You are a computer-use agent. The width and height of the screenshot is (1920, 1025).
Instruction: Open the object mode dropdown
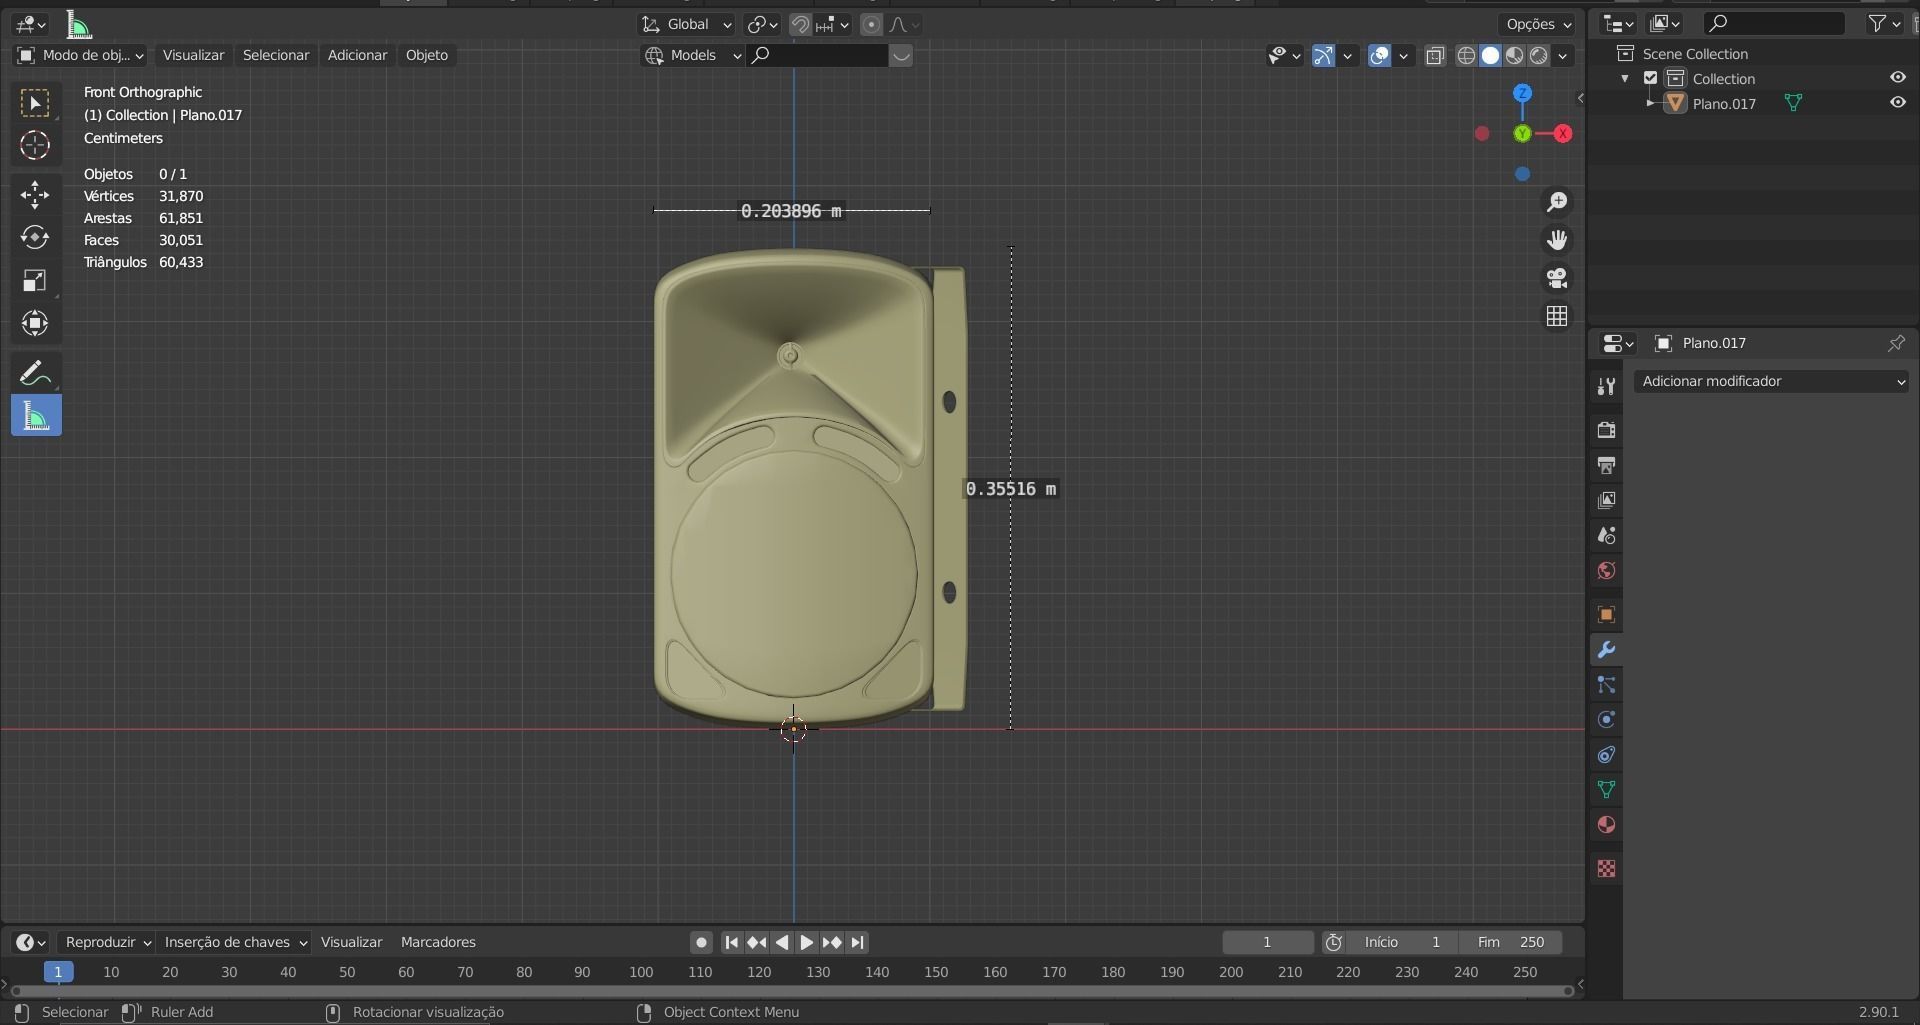click(80, 55)
